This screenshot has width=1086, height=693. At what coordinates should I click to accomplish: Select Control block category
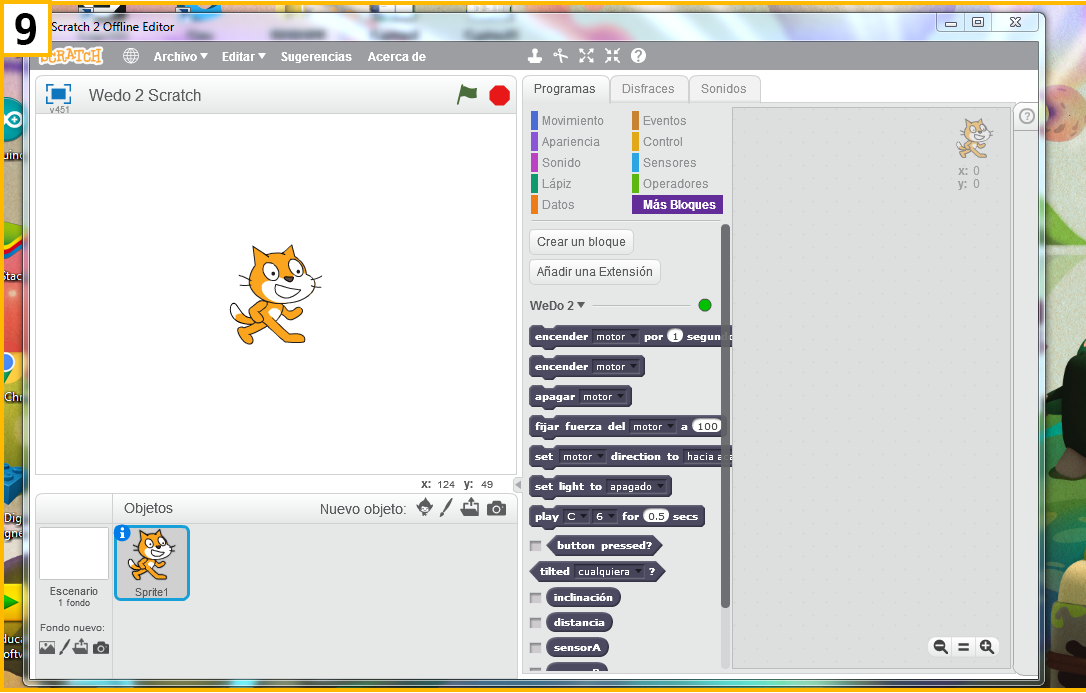[x=657, y=141]
